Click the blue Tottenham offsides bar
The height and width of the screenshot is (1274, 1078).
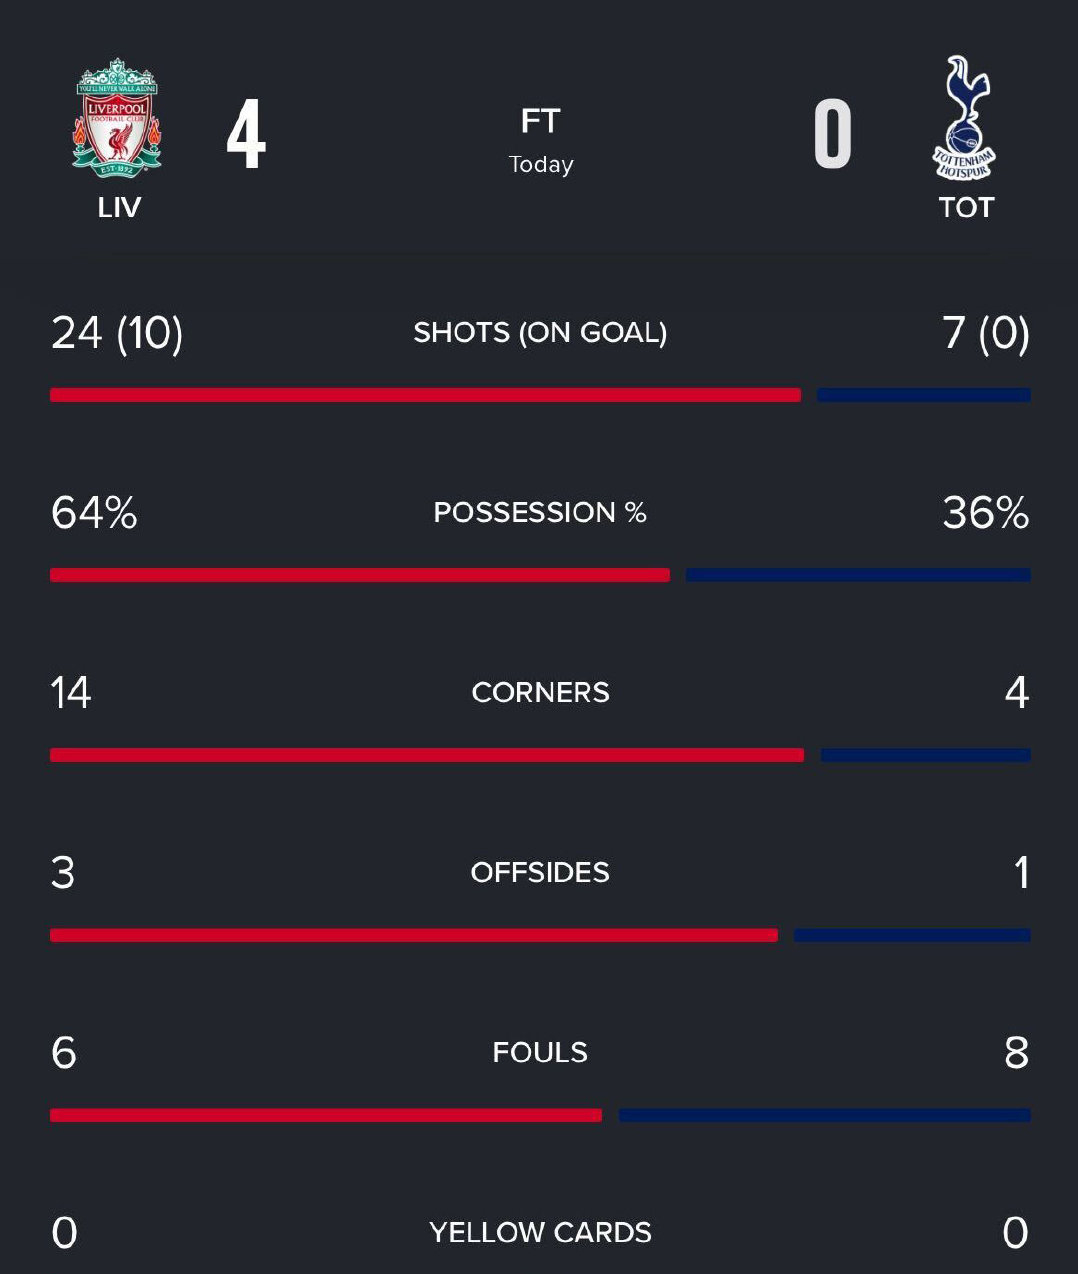point(912,935)
